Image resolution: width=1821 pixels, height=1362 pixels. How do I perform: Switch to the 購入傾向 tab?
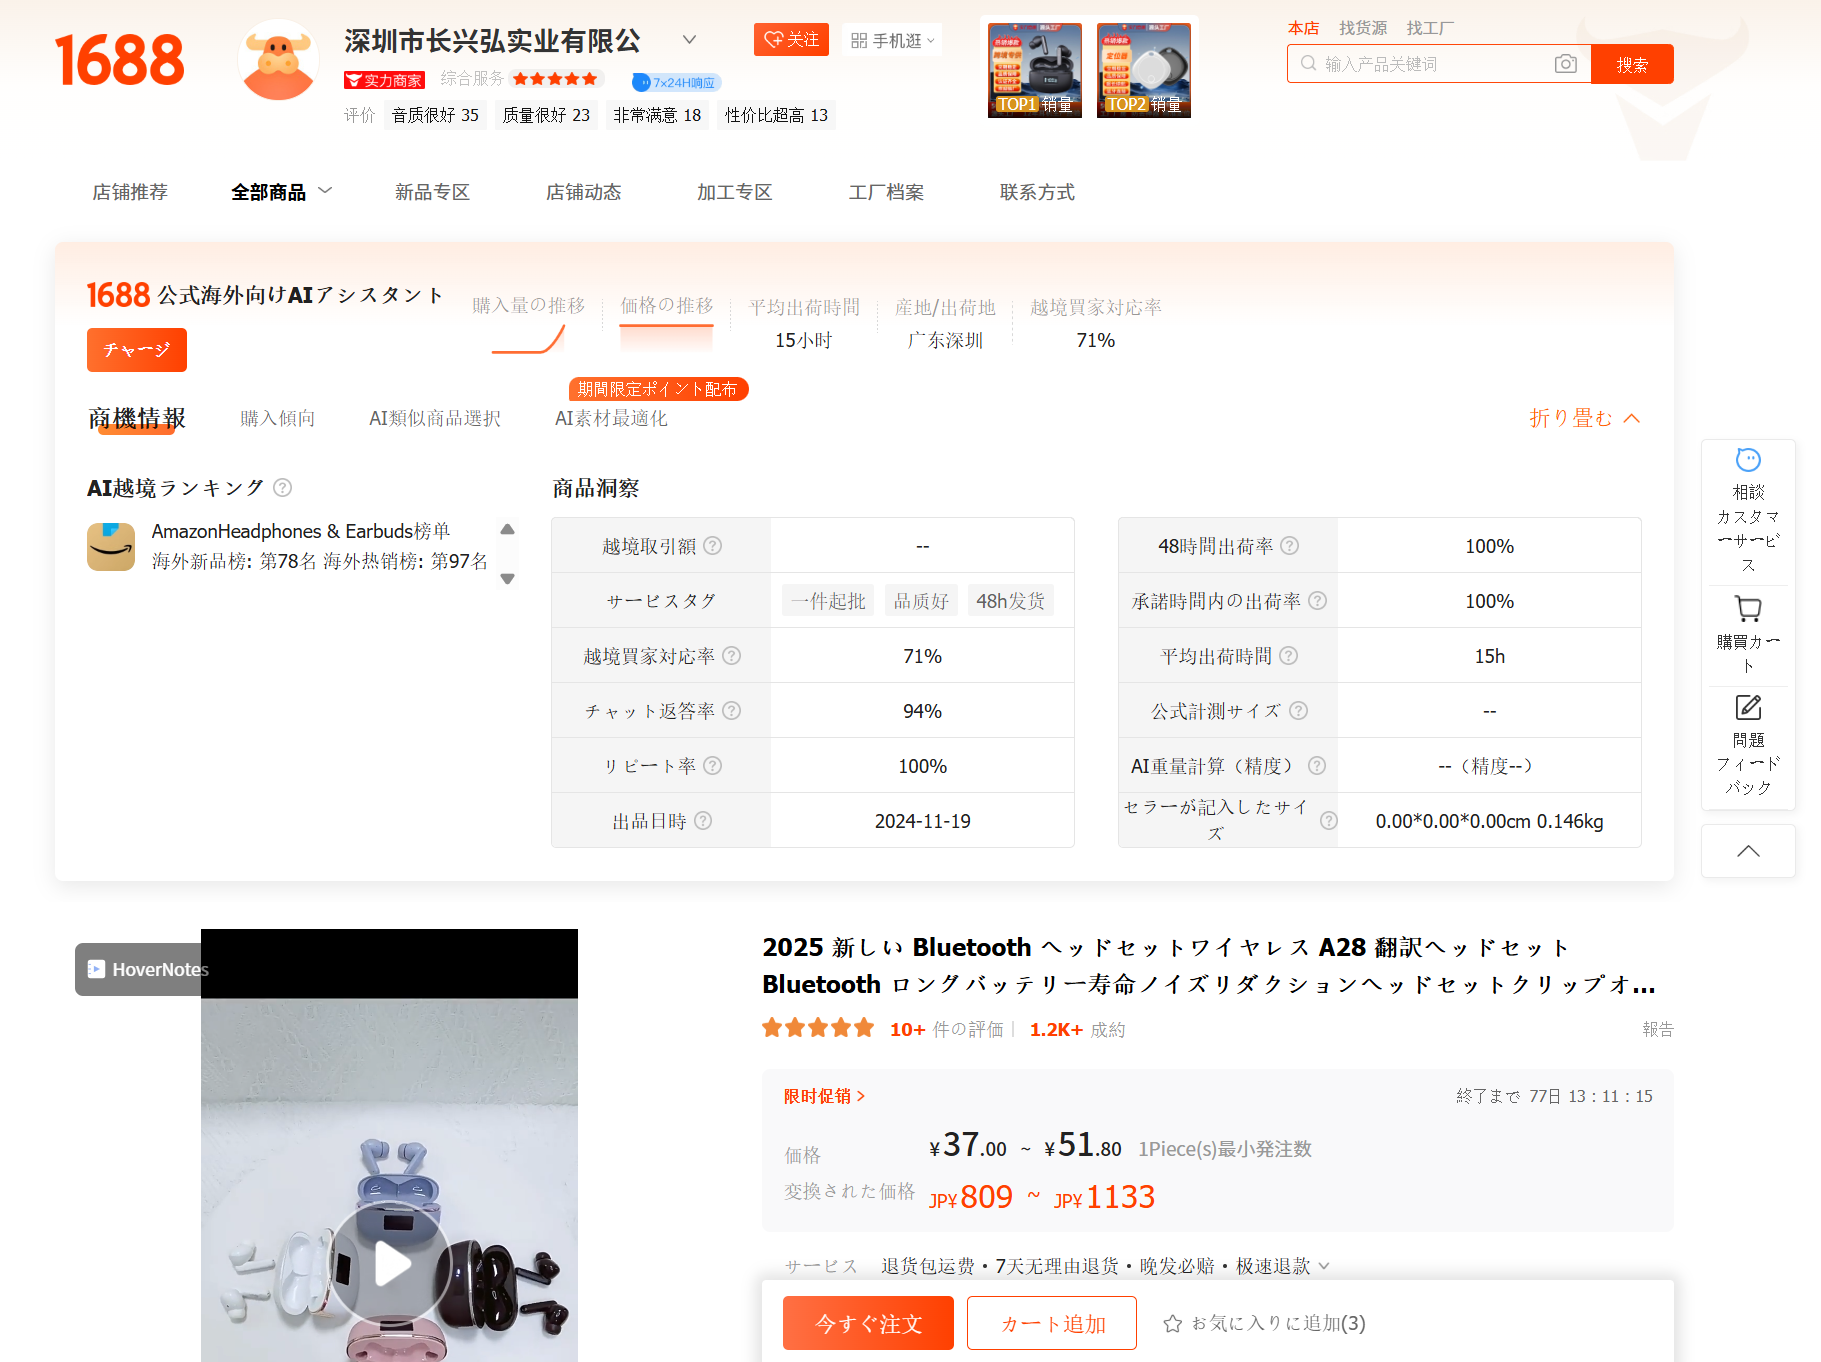coord(277,418)
